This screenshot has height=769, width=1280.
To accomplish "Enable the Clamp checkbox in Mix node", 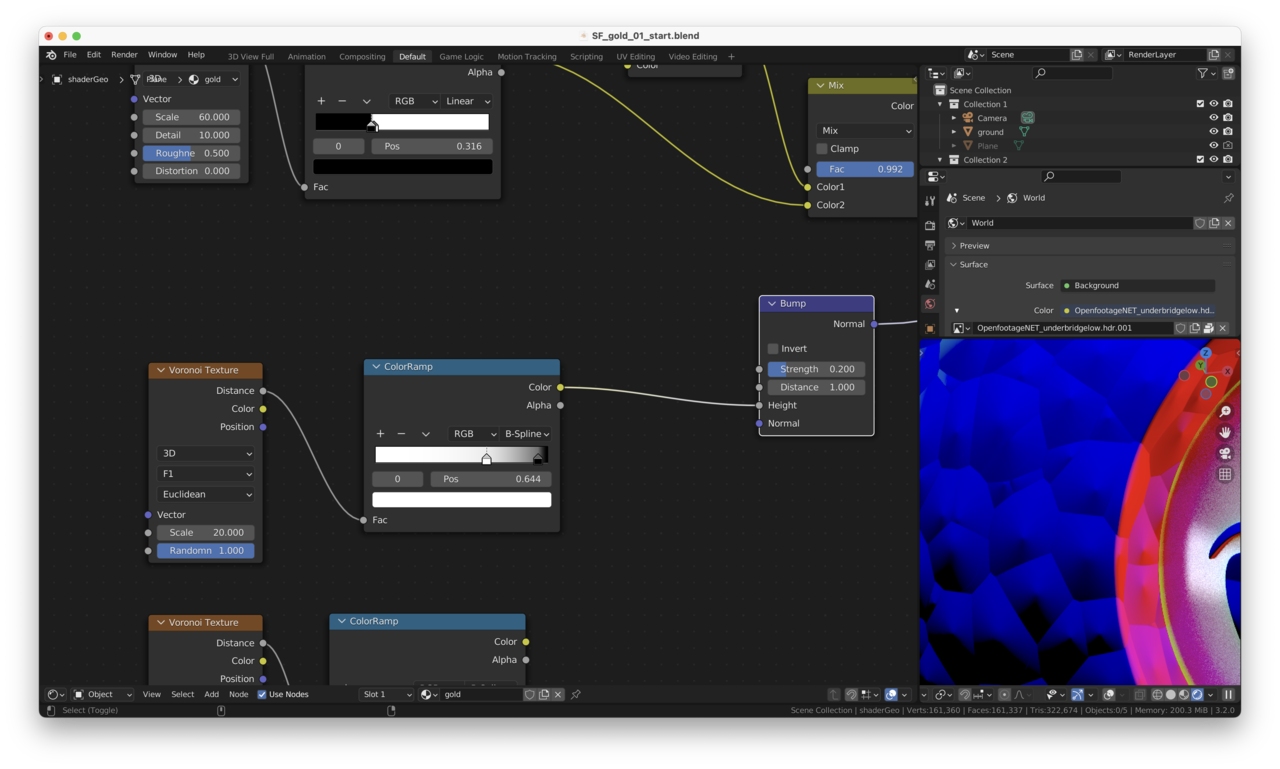I will point(822,149).
